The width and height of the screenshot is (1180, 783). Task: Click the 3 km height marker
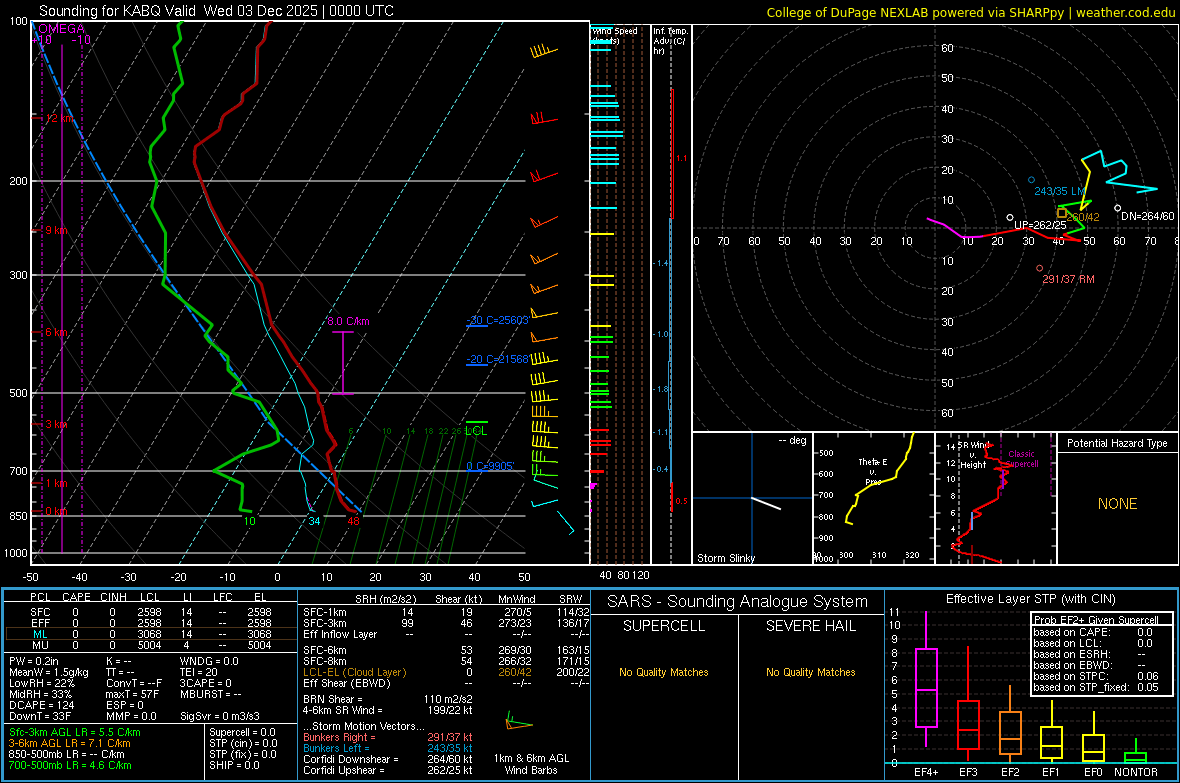point(56,424)
